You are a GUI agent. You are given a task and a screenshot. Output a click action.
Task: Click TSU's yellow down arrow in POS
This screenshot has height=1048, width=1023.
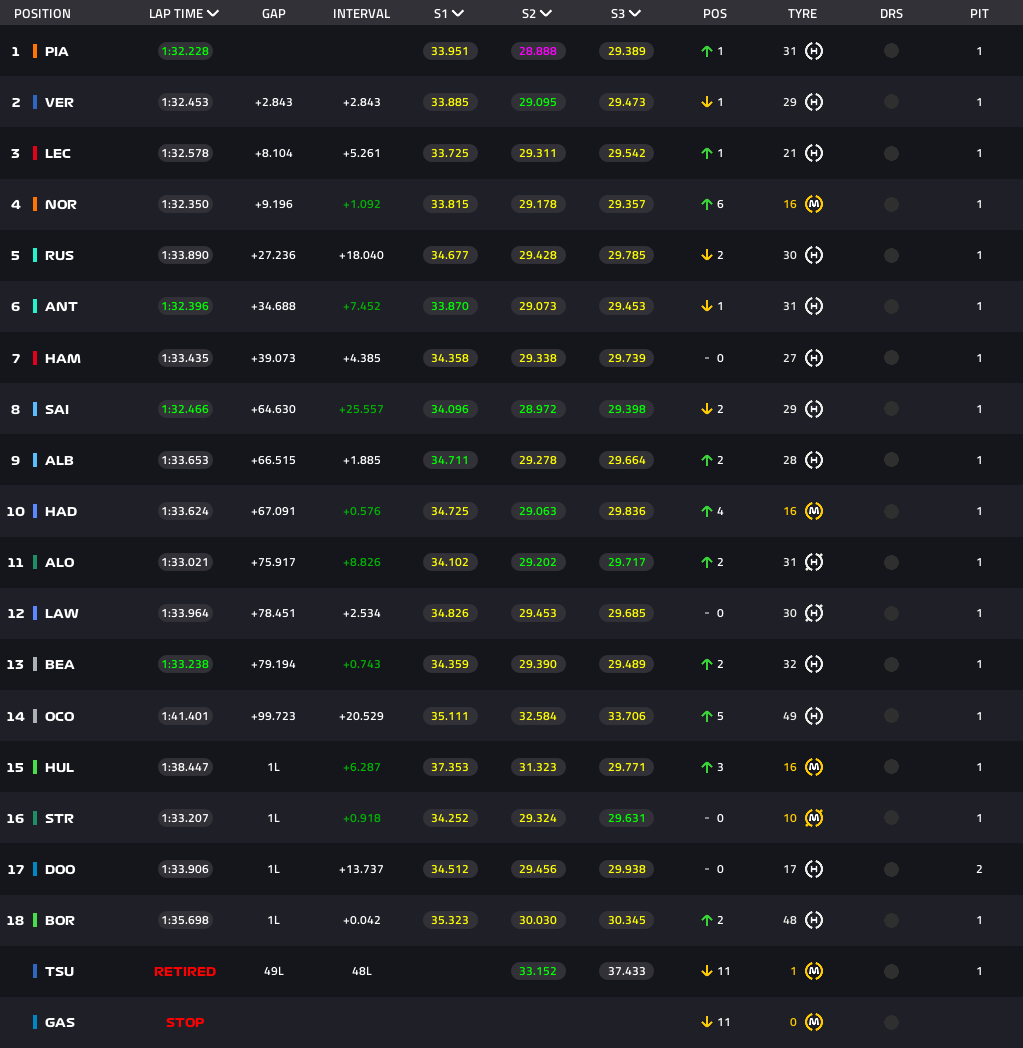706,971
